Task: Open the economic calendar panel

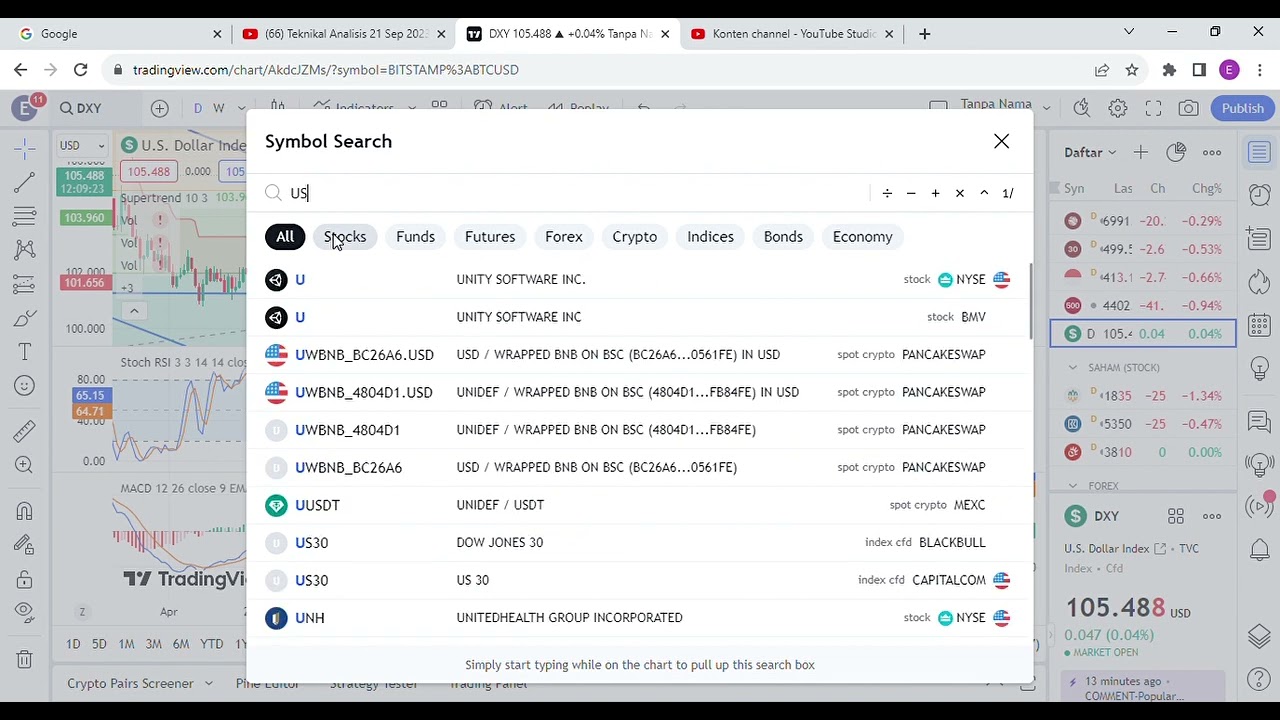Action: click(x=1259, y=325)
